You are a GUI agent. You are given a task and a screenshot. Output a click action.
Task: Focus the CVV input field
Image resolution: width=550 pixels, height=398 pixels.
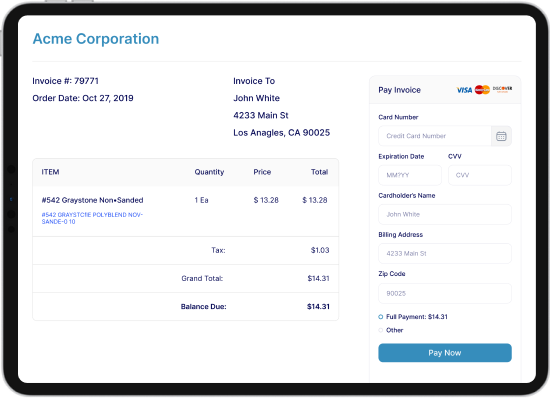(x=479, y=175)
